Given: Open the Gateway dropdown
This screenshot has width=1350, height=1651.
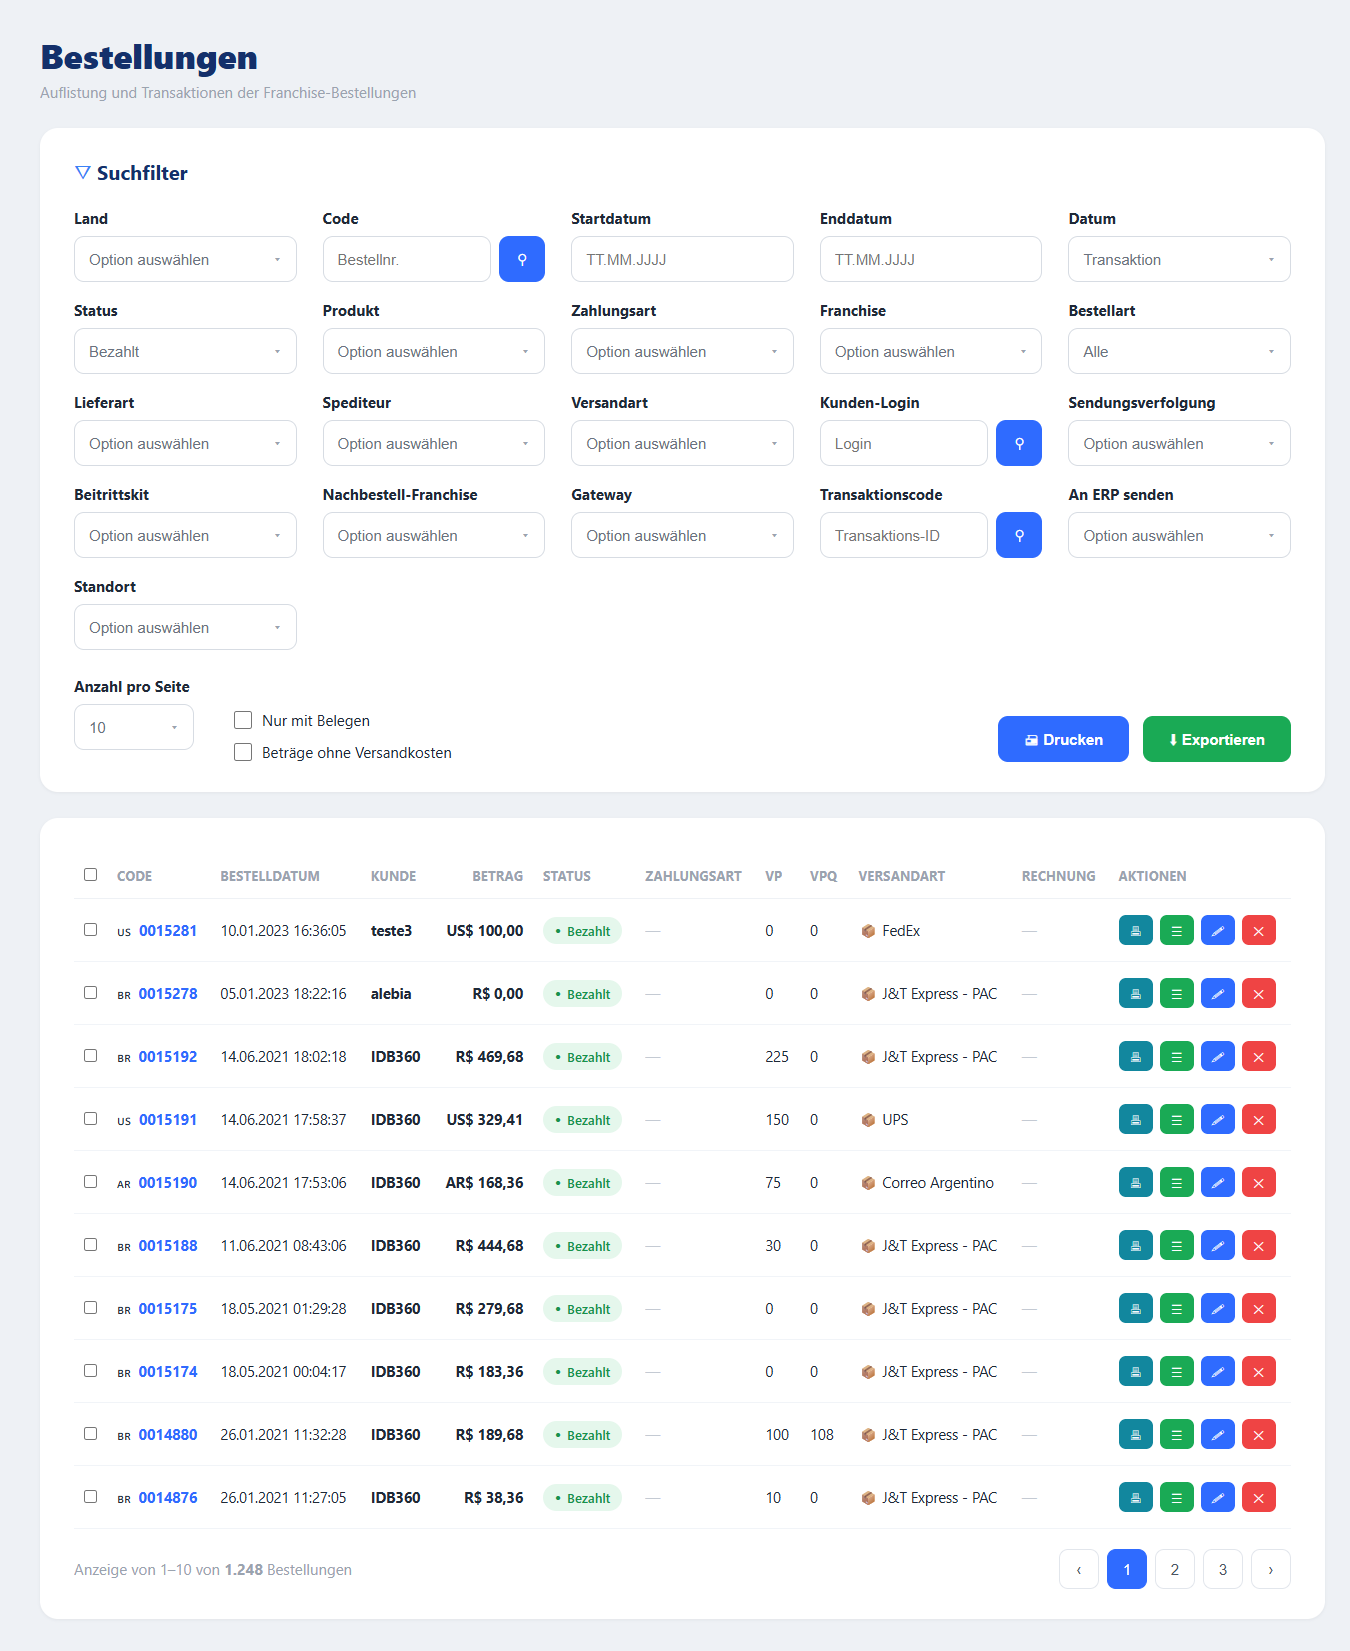Looking at the screenshot, I should tap(682, 535).
